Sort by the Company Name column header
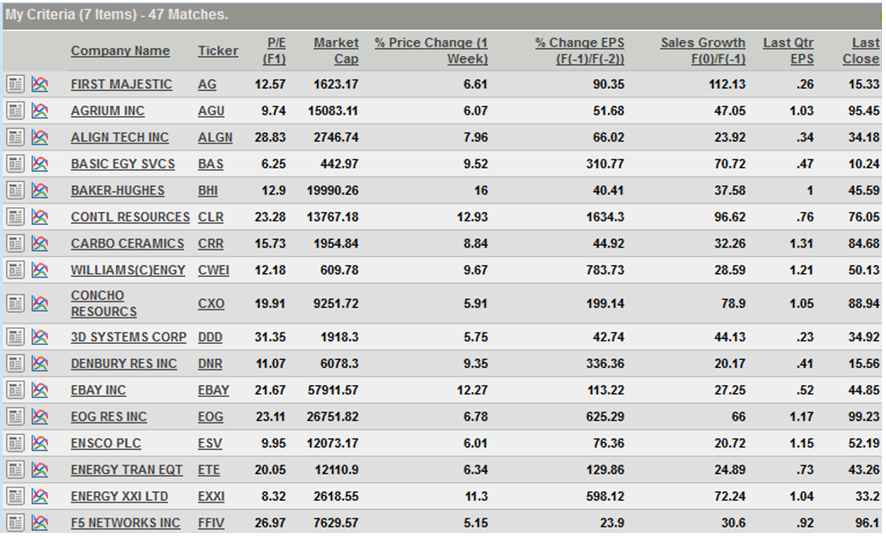The height and width of the screenshot is (536, 886). (x=120, y=51)
